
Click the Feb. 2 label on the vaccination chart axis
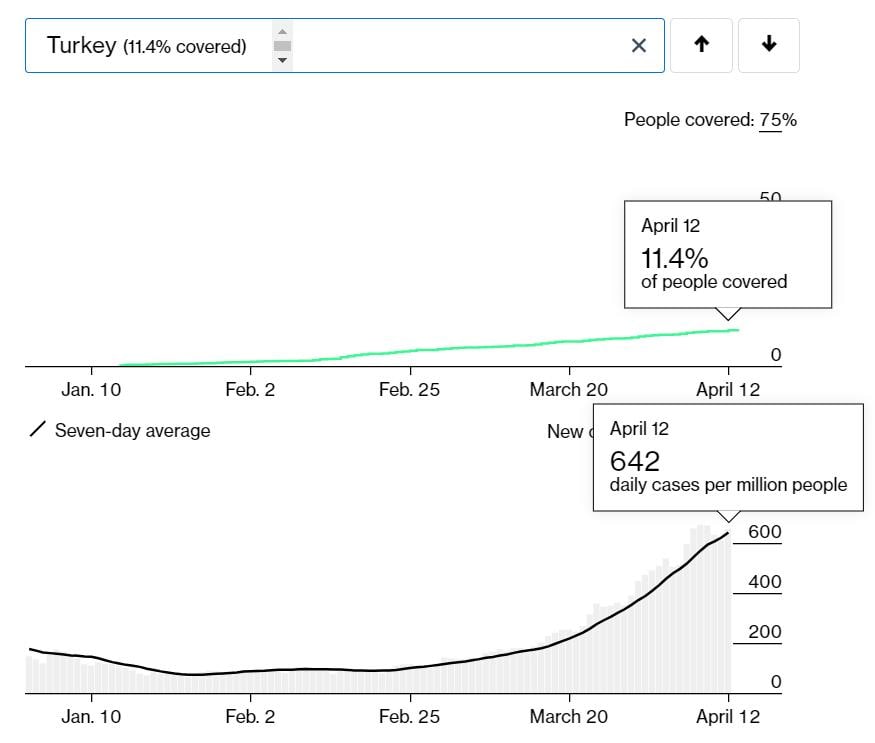pyautogui.click(x=250, y=390)
